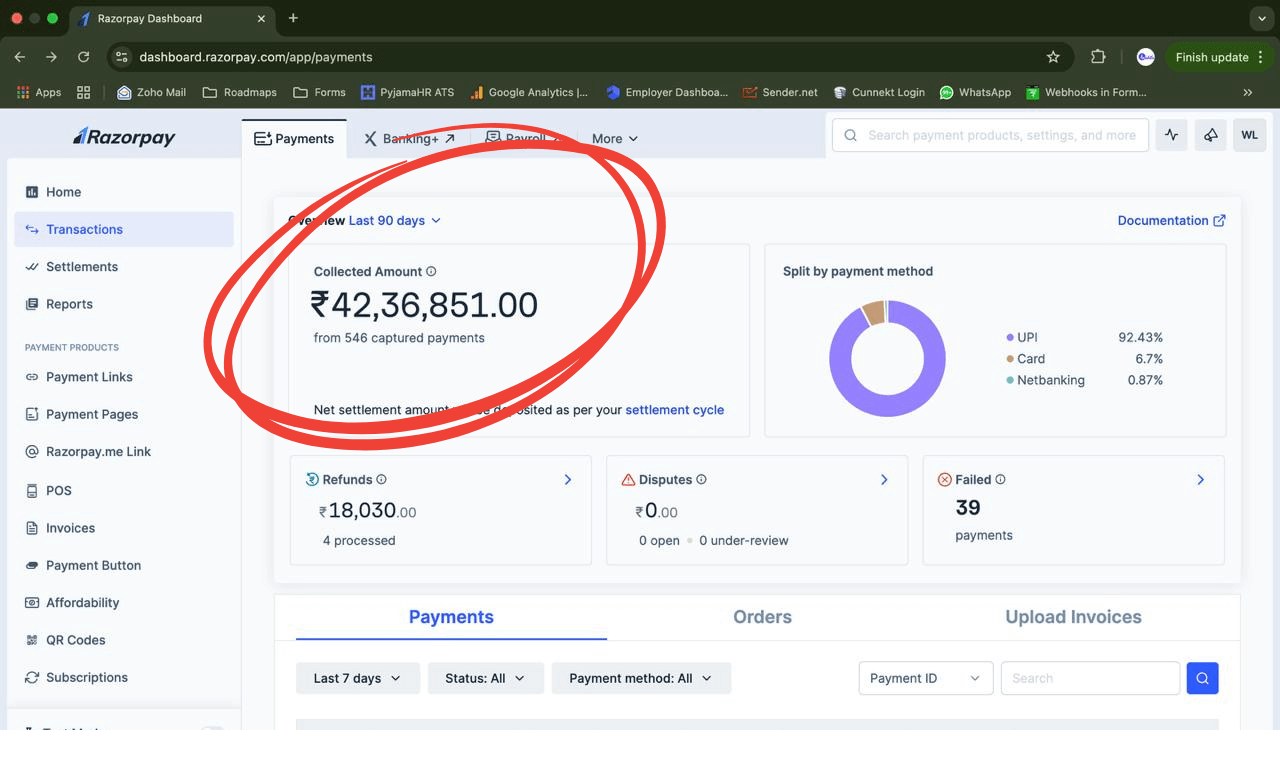The width and height of the screenshot is (1280, 777).
Task: Click the address bar URL
Action: (256, 57)
